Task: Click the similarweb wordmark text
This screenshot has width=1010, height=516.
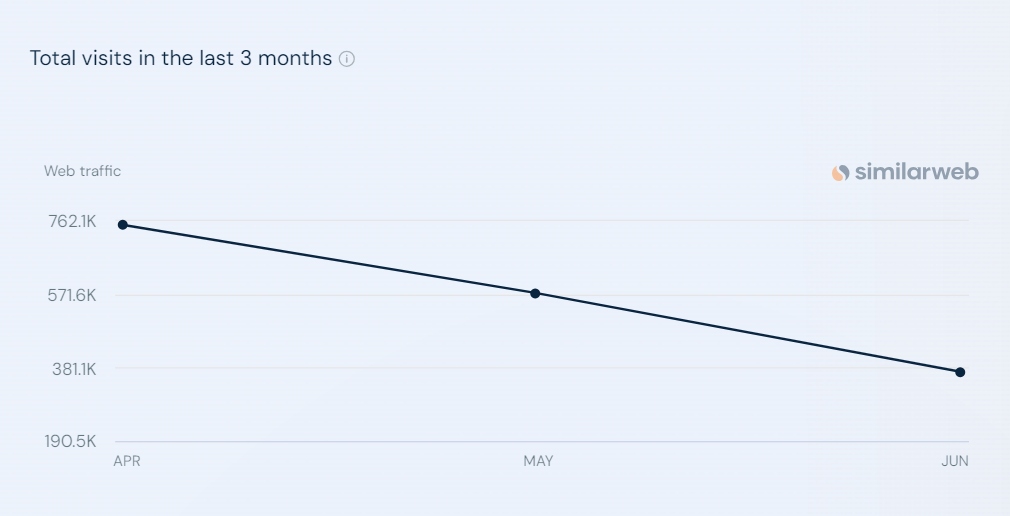Action: [x=917, y=172]
